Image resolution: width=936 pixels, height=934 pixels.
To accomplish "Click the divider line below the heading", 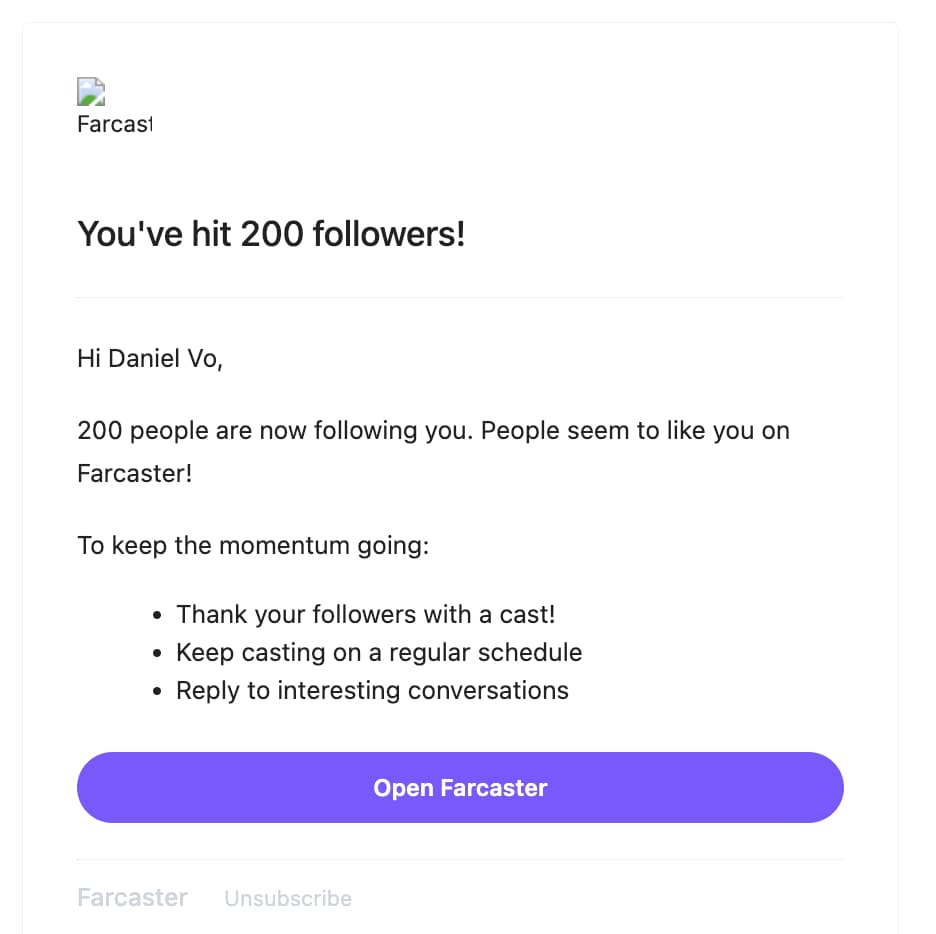I will point(460,297).
